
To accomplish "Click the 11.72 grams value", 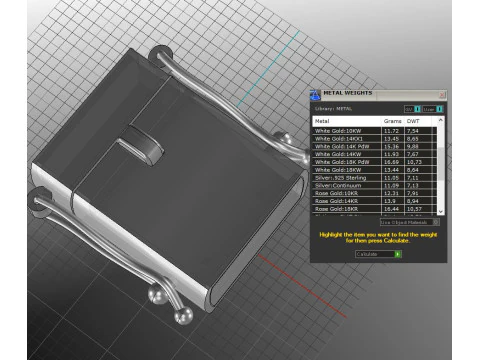I will pos(391,131).
